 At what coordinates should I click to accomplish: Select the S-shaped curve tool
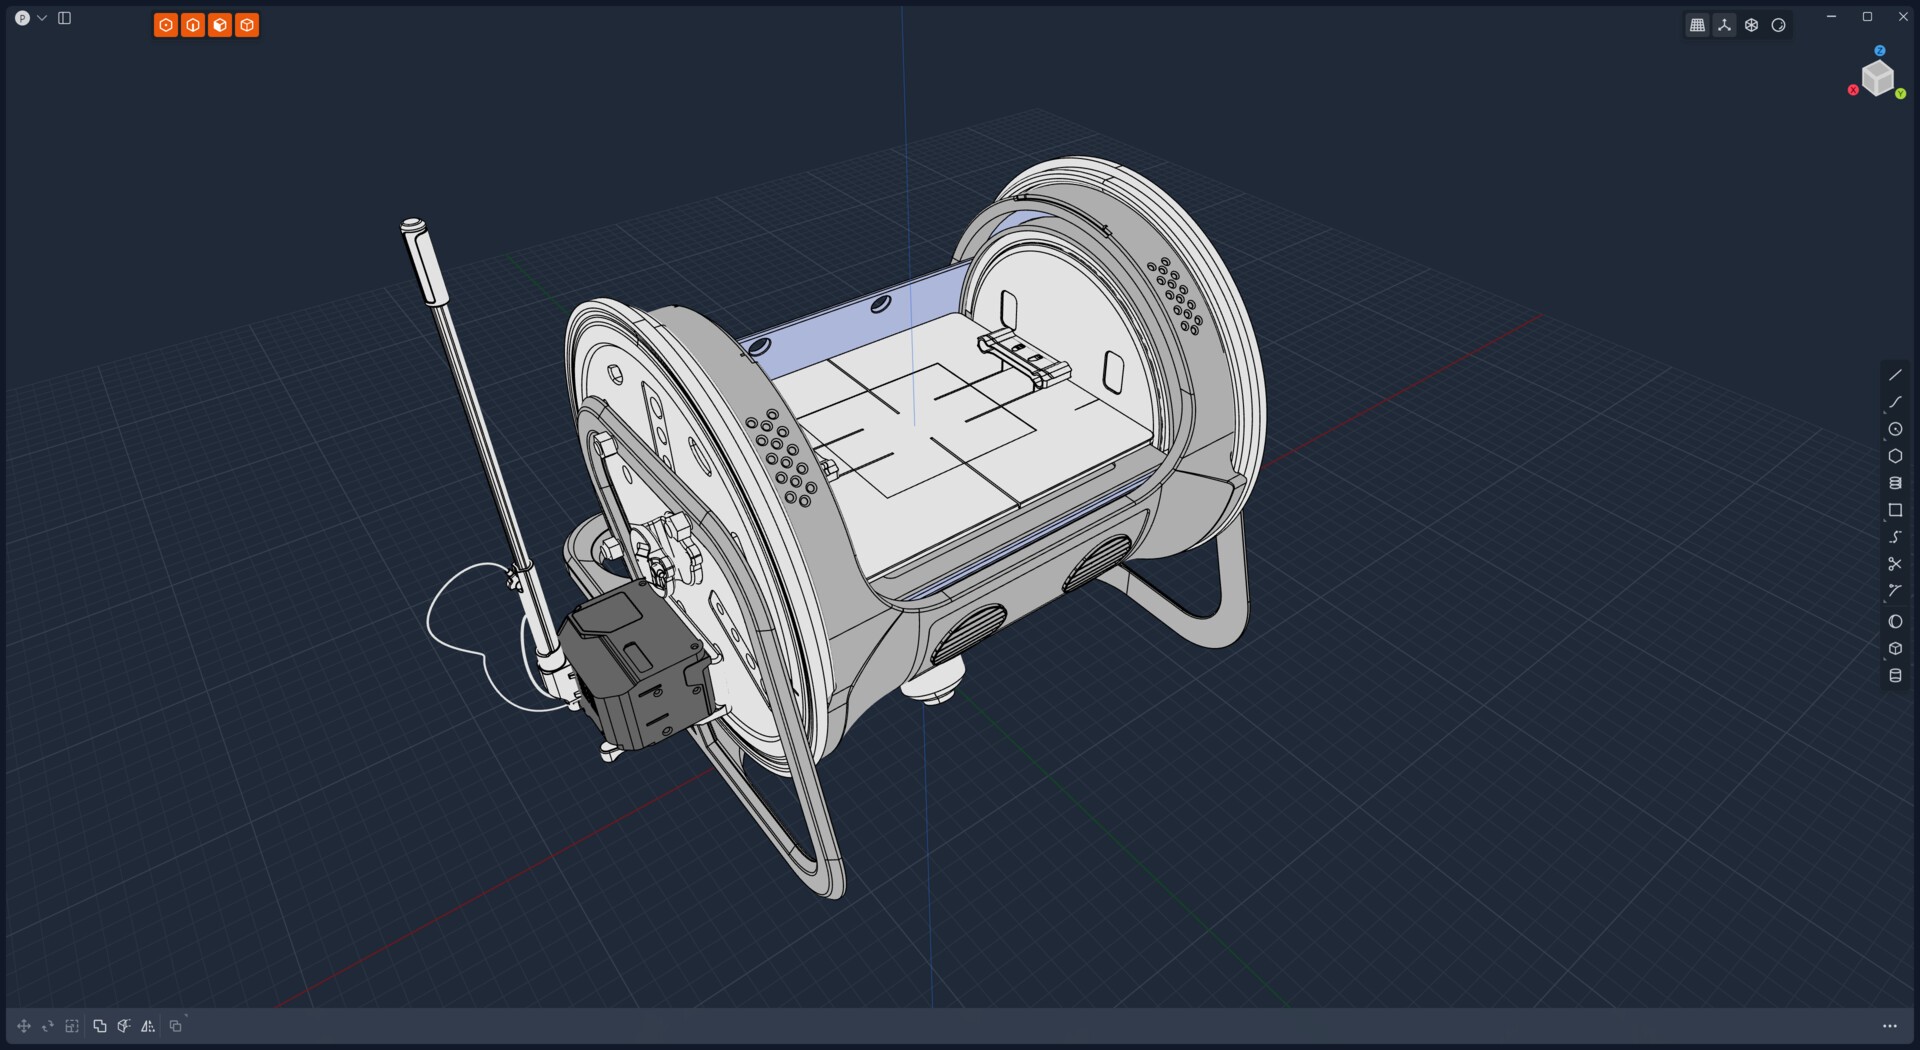click(x=1895, y=537)
